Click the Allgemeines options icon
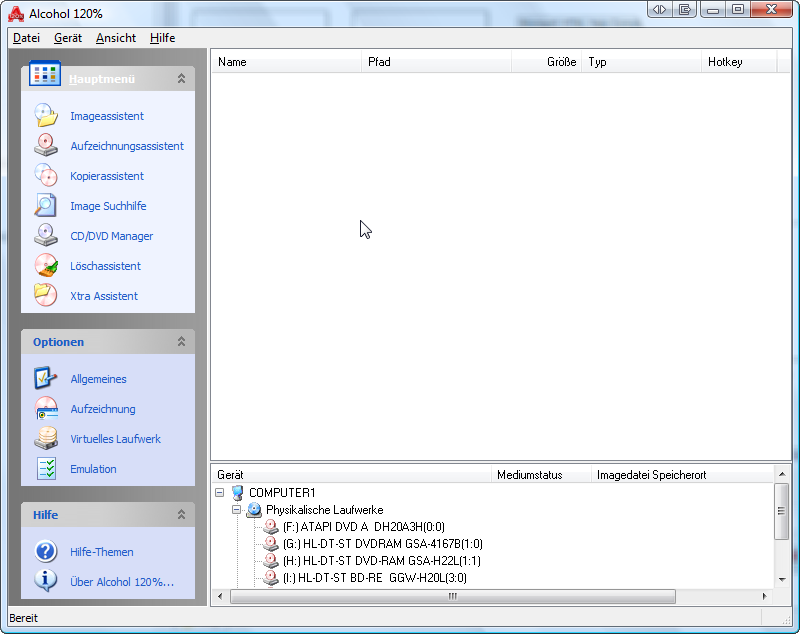Viewport: 800px width, 634px height. point(46,378)
